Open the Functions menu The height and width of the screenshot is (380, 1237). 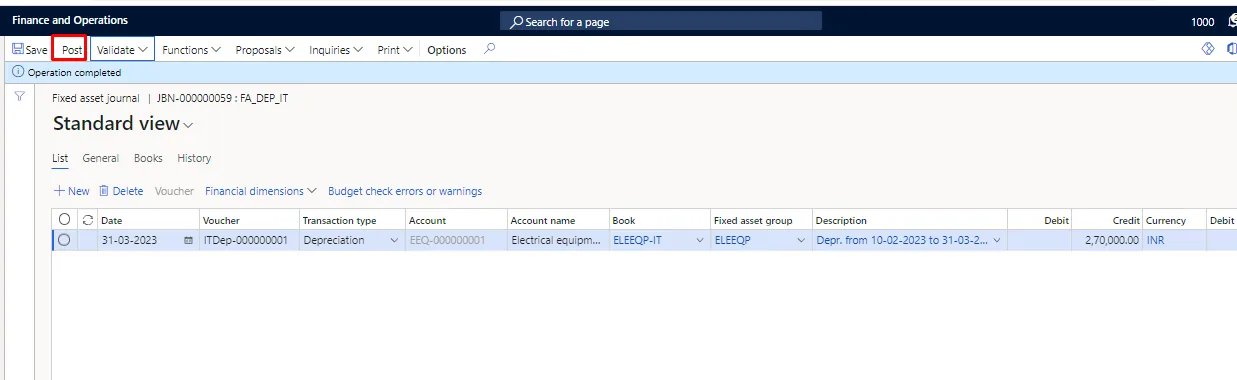tap(191, 50)
